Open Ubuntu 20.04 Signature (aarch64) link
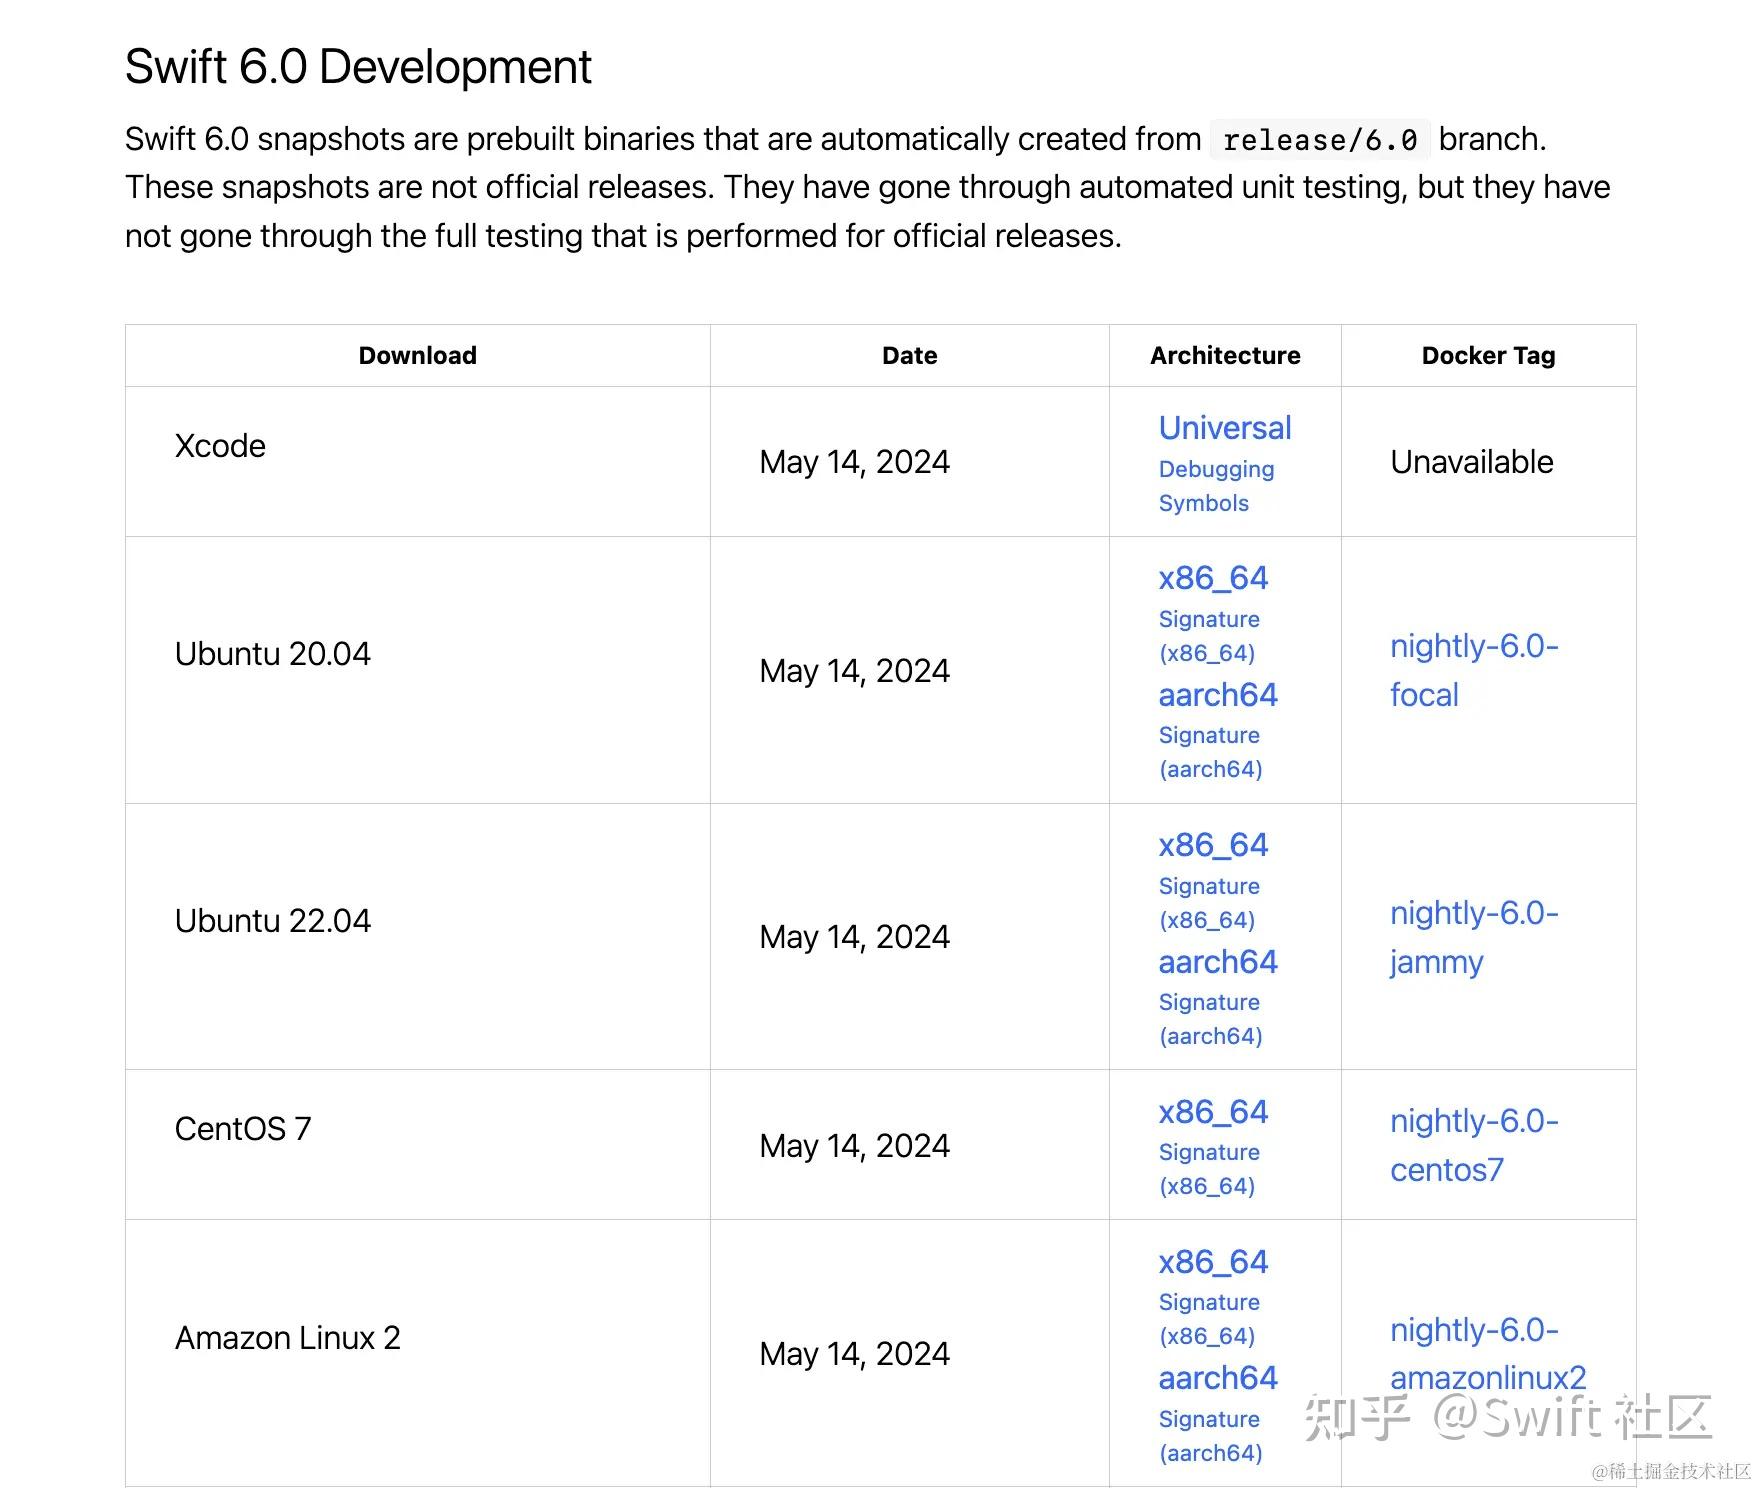This screenshot has height=1488, width=1758. coord(1210,752)
